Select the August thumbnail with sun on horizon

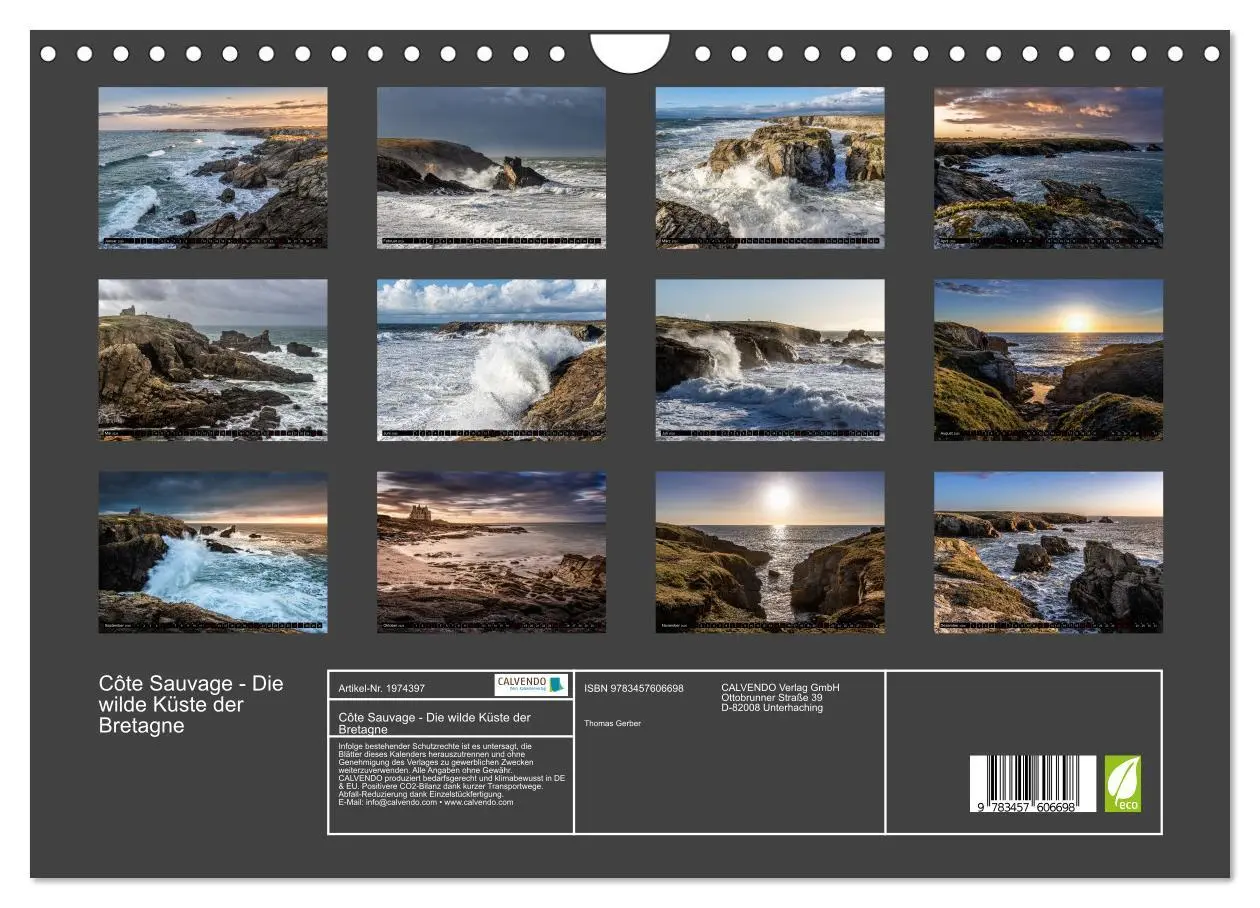tap(1048, 360)
